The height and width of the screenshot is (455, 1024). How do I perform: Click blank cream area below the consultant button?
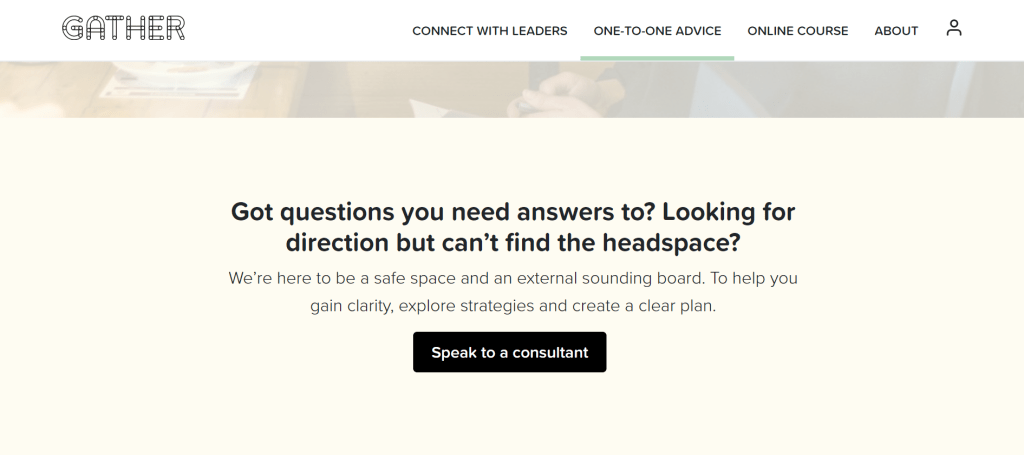click(x=510, y=415)
